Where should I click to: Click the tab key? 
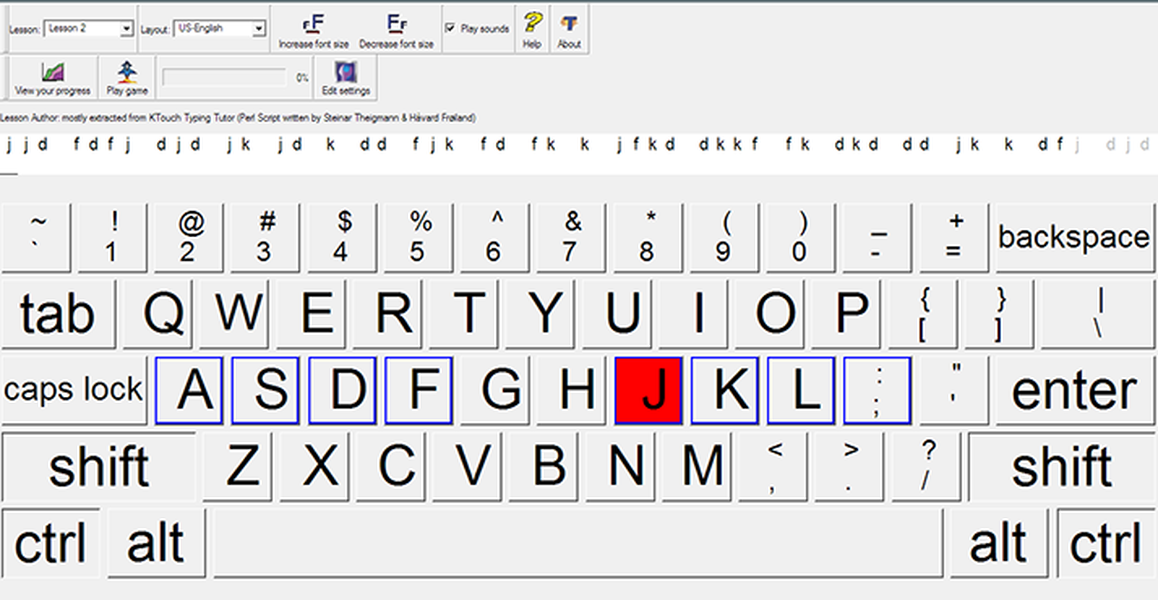click(x=58, y=314)
